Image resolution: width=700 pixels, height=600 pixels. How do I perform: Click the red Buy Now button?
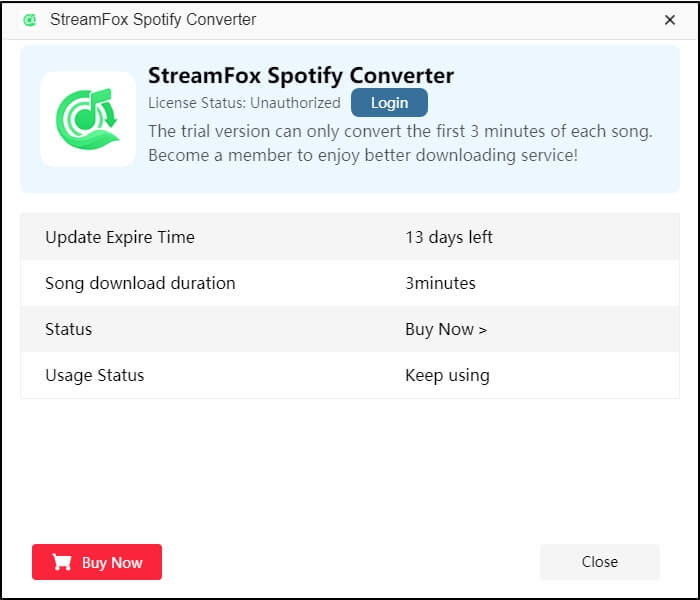point(97,562)
